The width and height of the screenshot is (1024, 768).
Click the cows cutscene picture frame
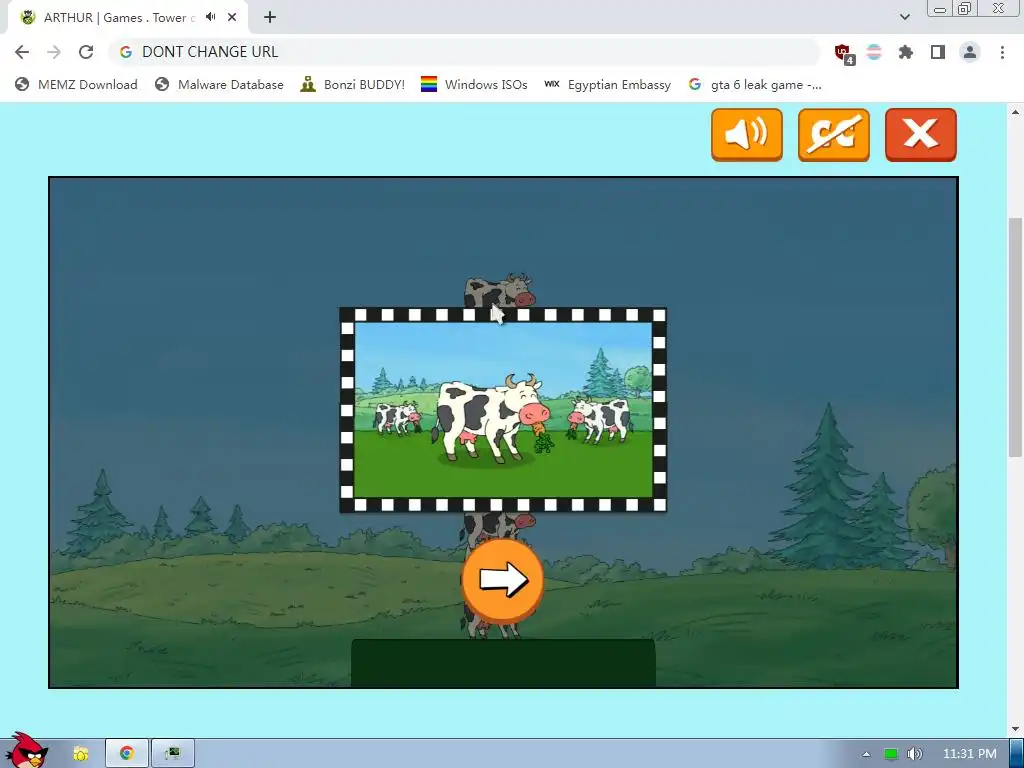click(x=503, y=409)
